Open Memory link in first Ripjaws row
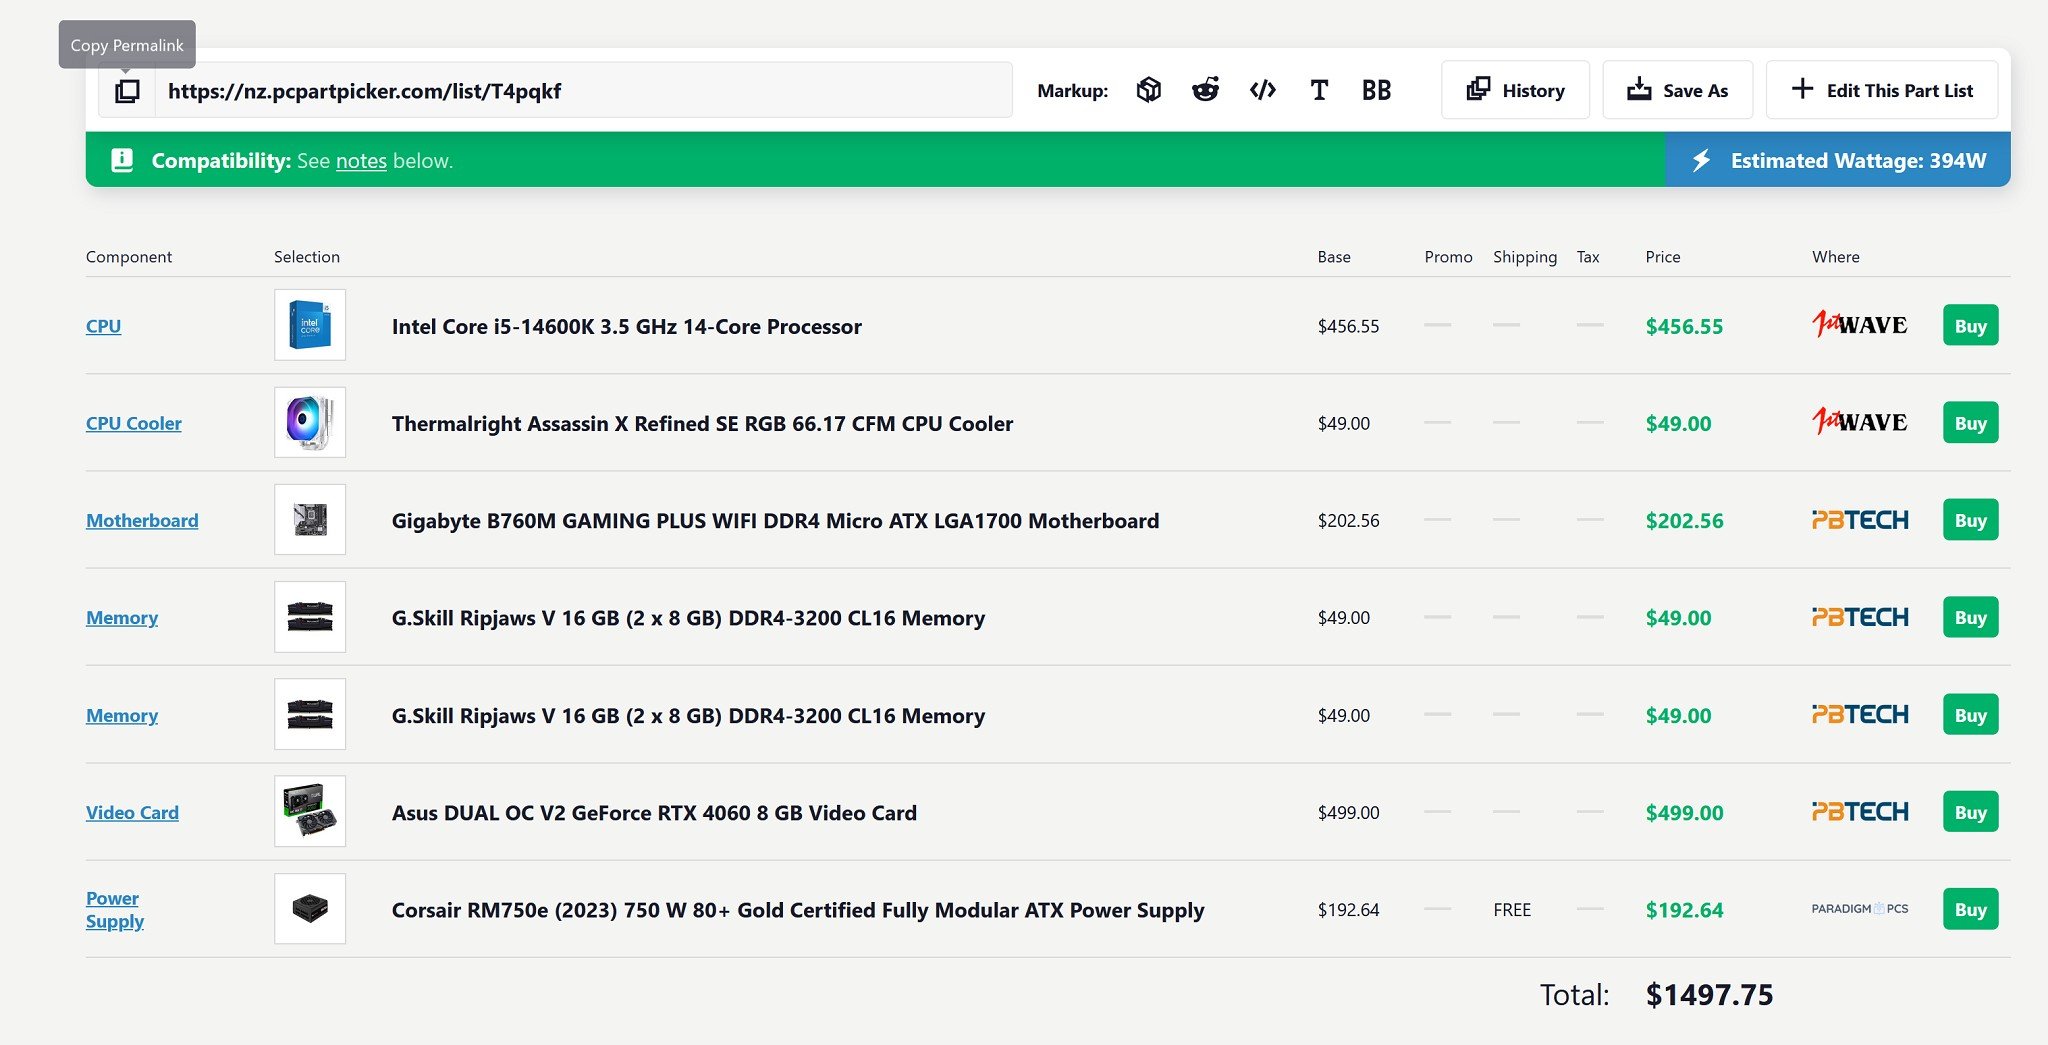Screen dimensions: 2048x1045 click(122, 617)
